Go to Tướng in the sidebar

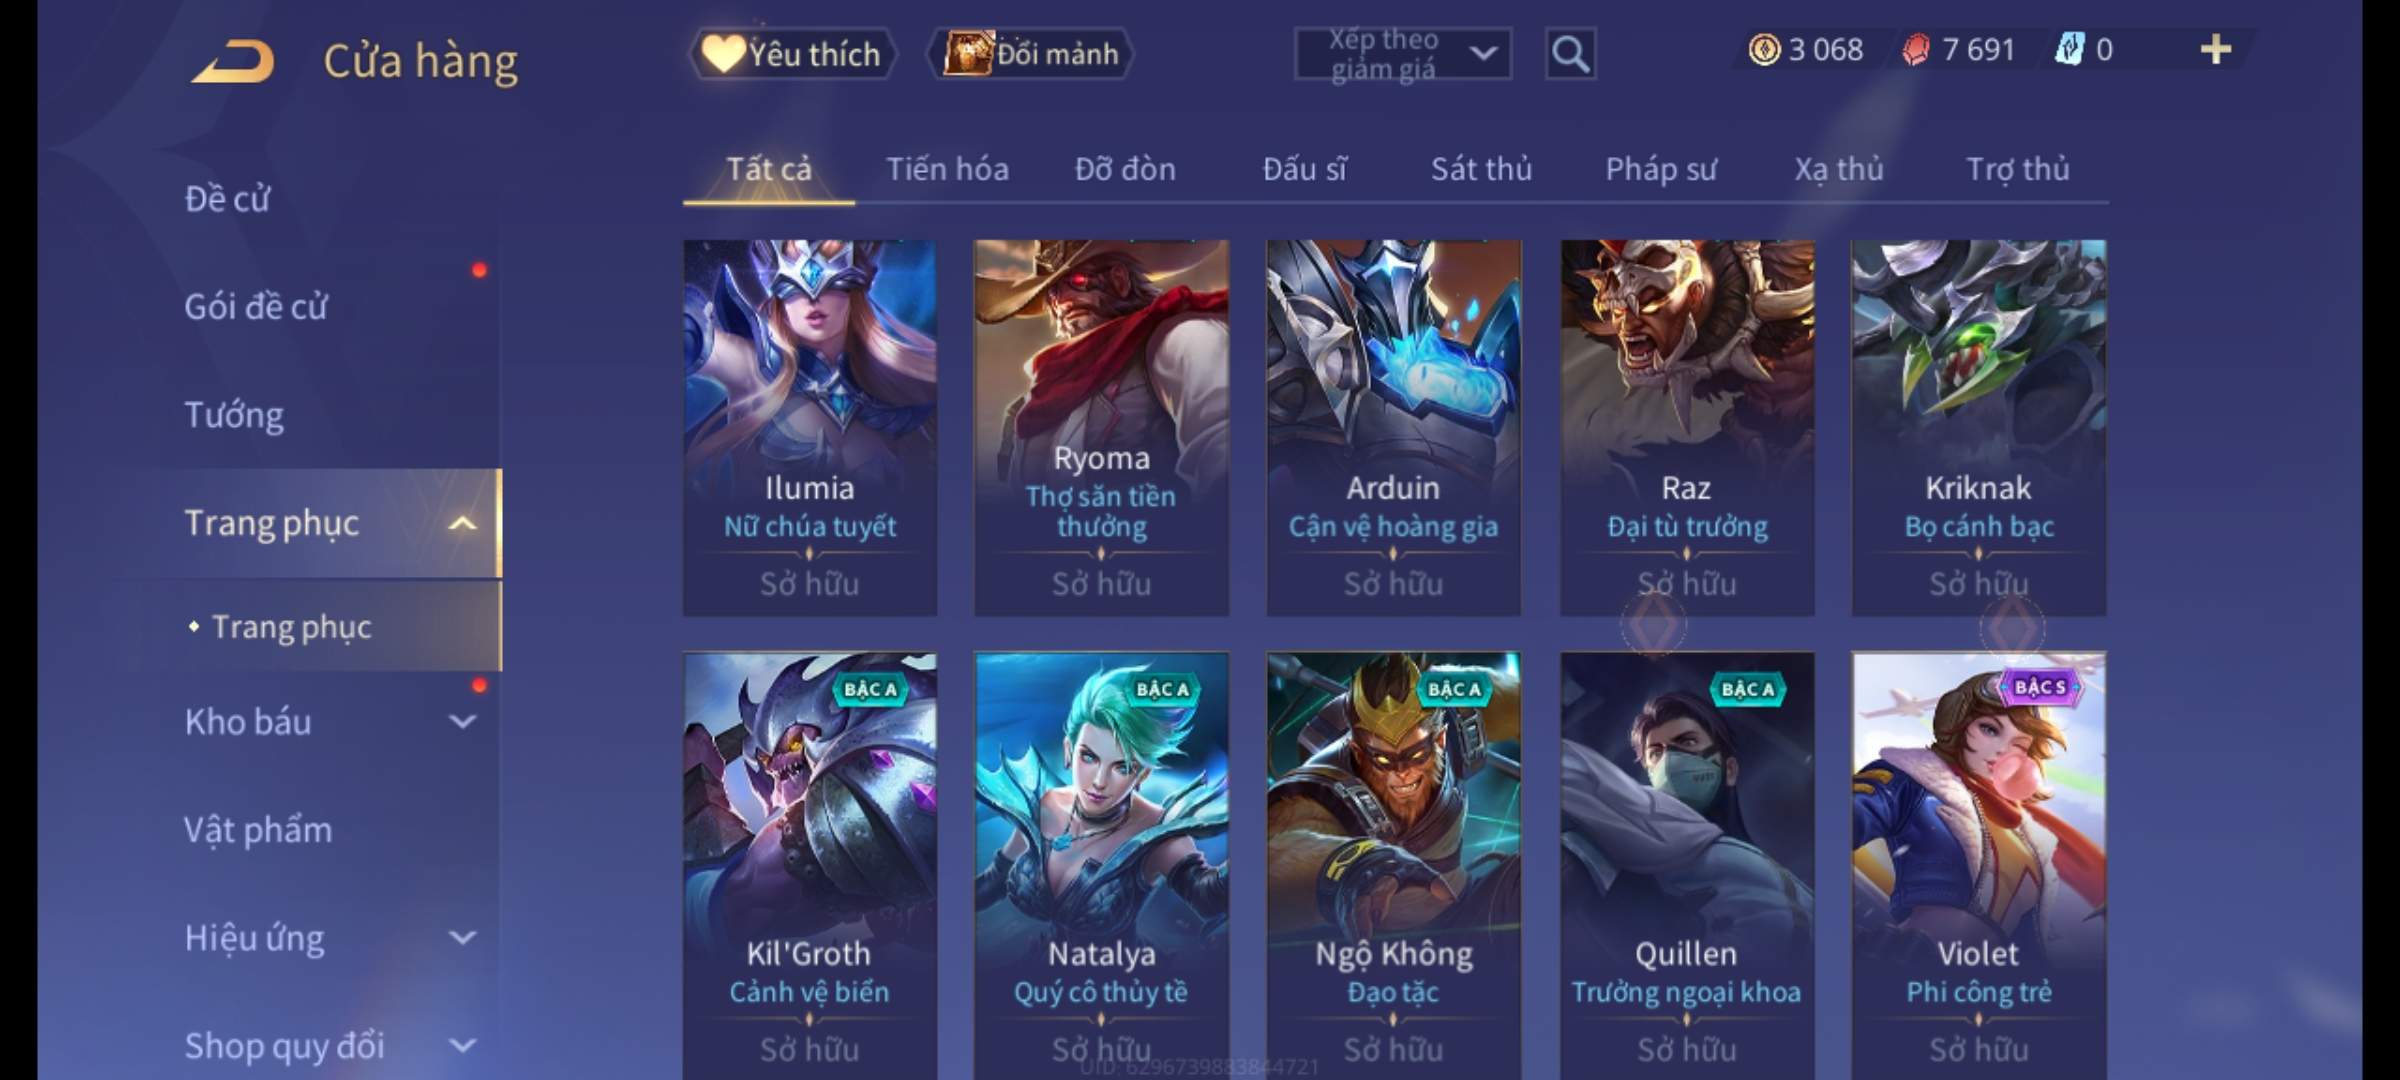click(x=234, y=414)
